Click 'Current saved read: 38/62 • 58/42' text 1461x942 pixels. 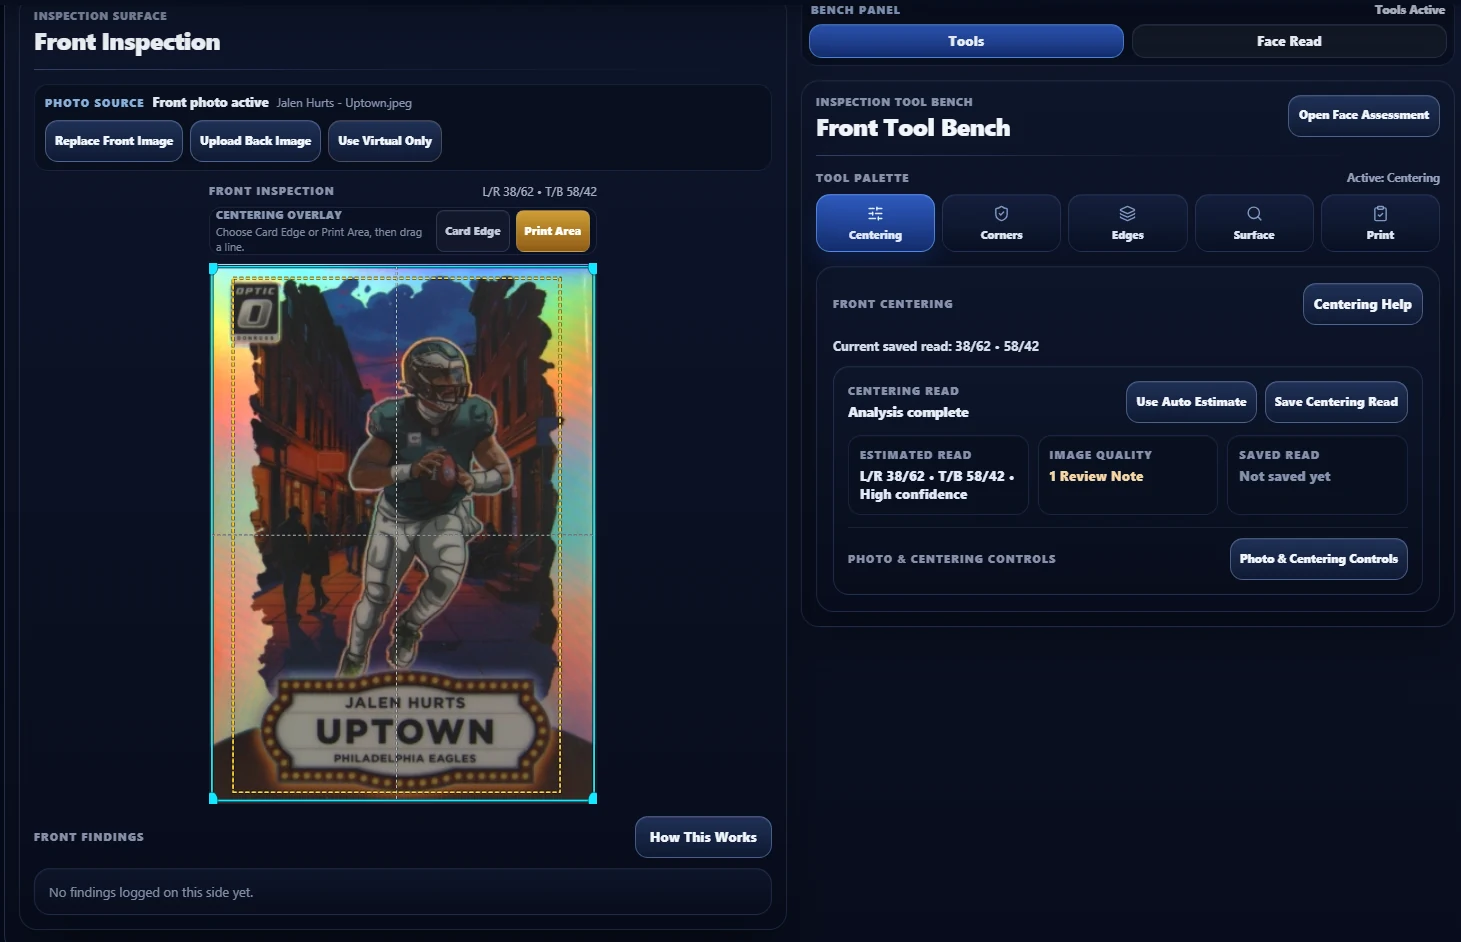(x=936, y=347)
